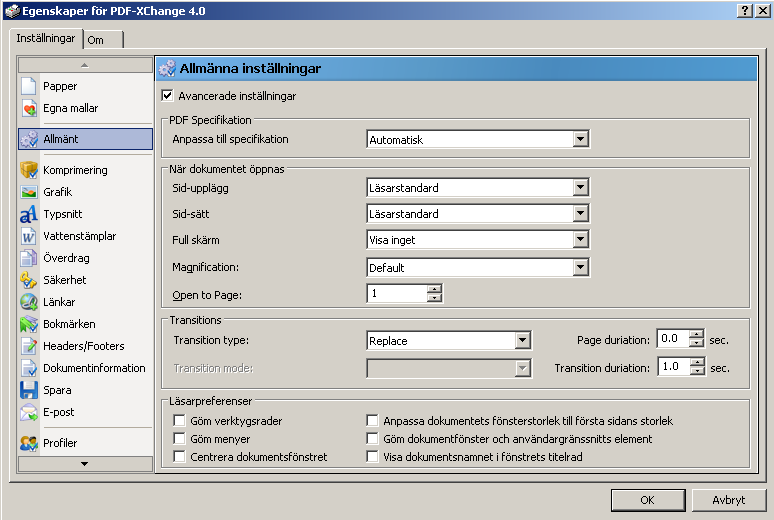Click the Egna mallar heart icon

pos(29,108)
